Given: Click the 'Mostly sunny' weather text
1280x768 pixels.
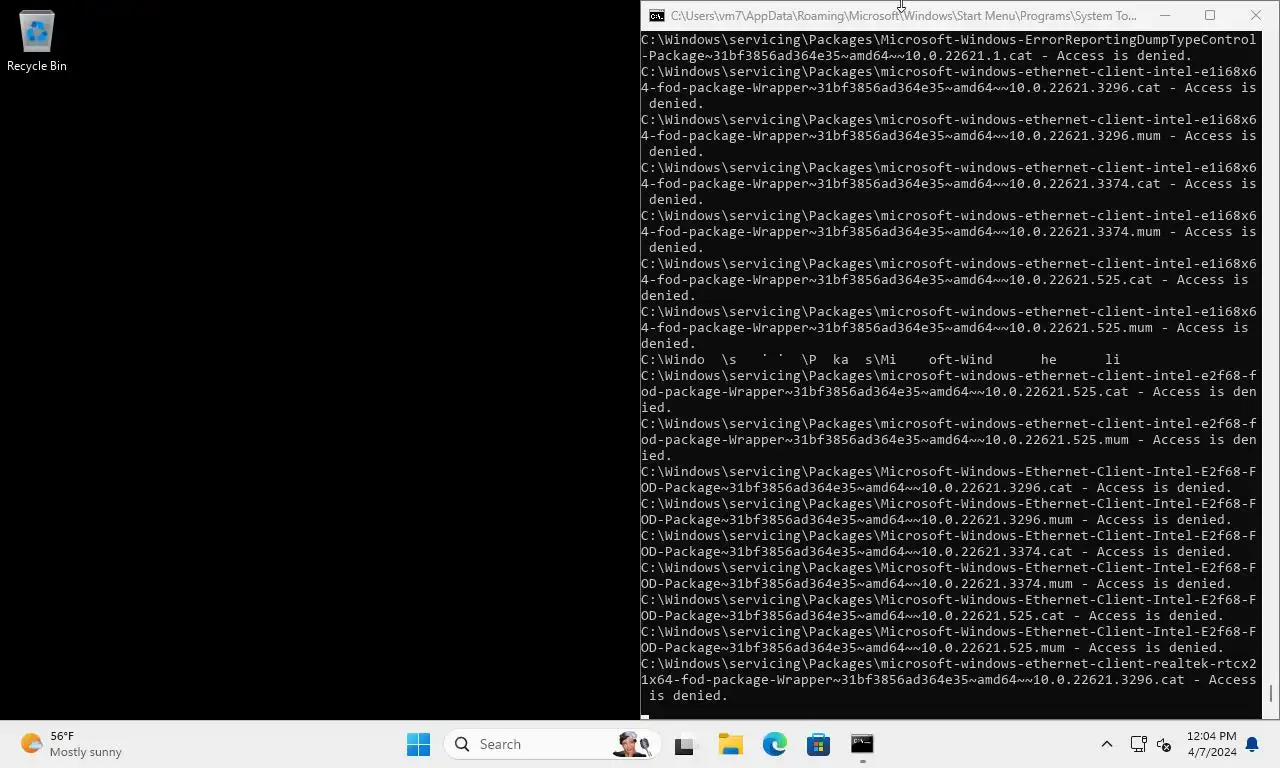Looking at the screenshot, I should (x=86, y=752).
